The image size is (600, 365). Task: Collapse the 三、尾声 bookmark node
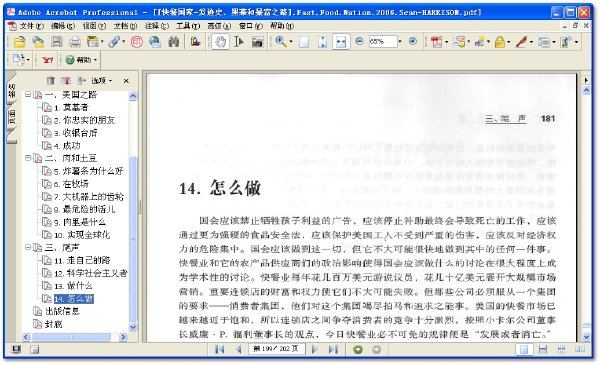[x=28, y=247]
